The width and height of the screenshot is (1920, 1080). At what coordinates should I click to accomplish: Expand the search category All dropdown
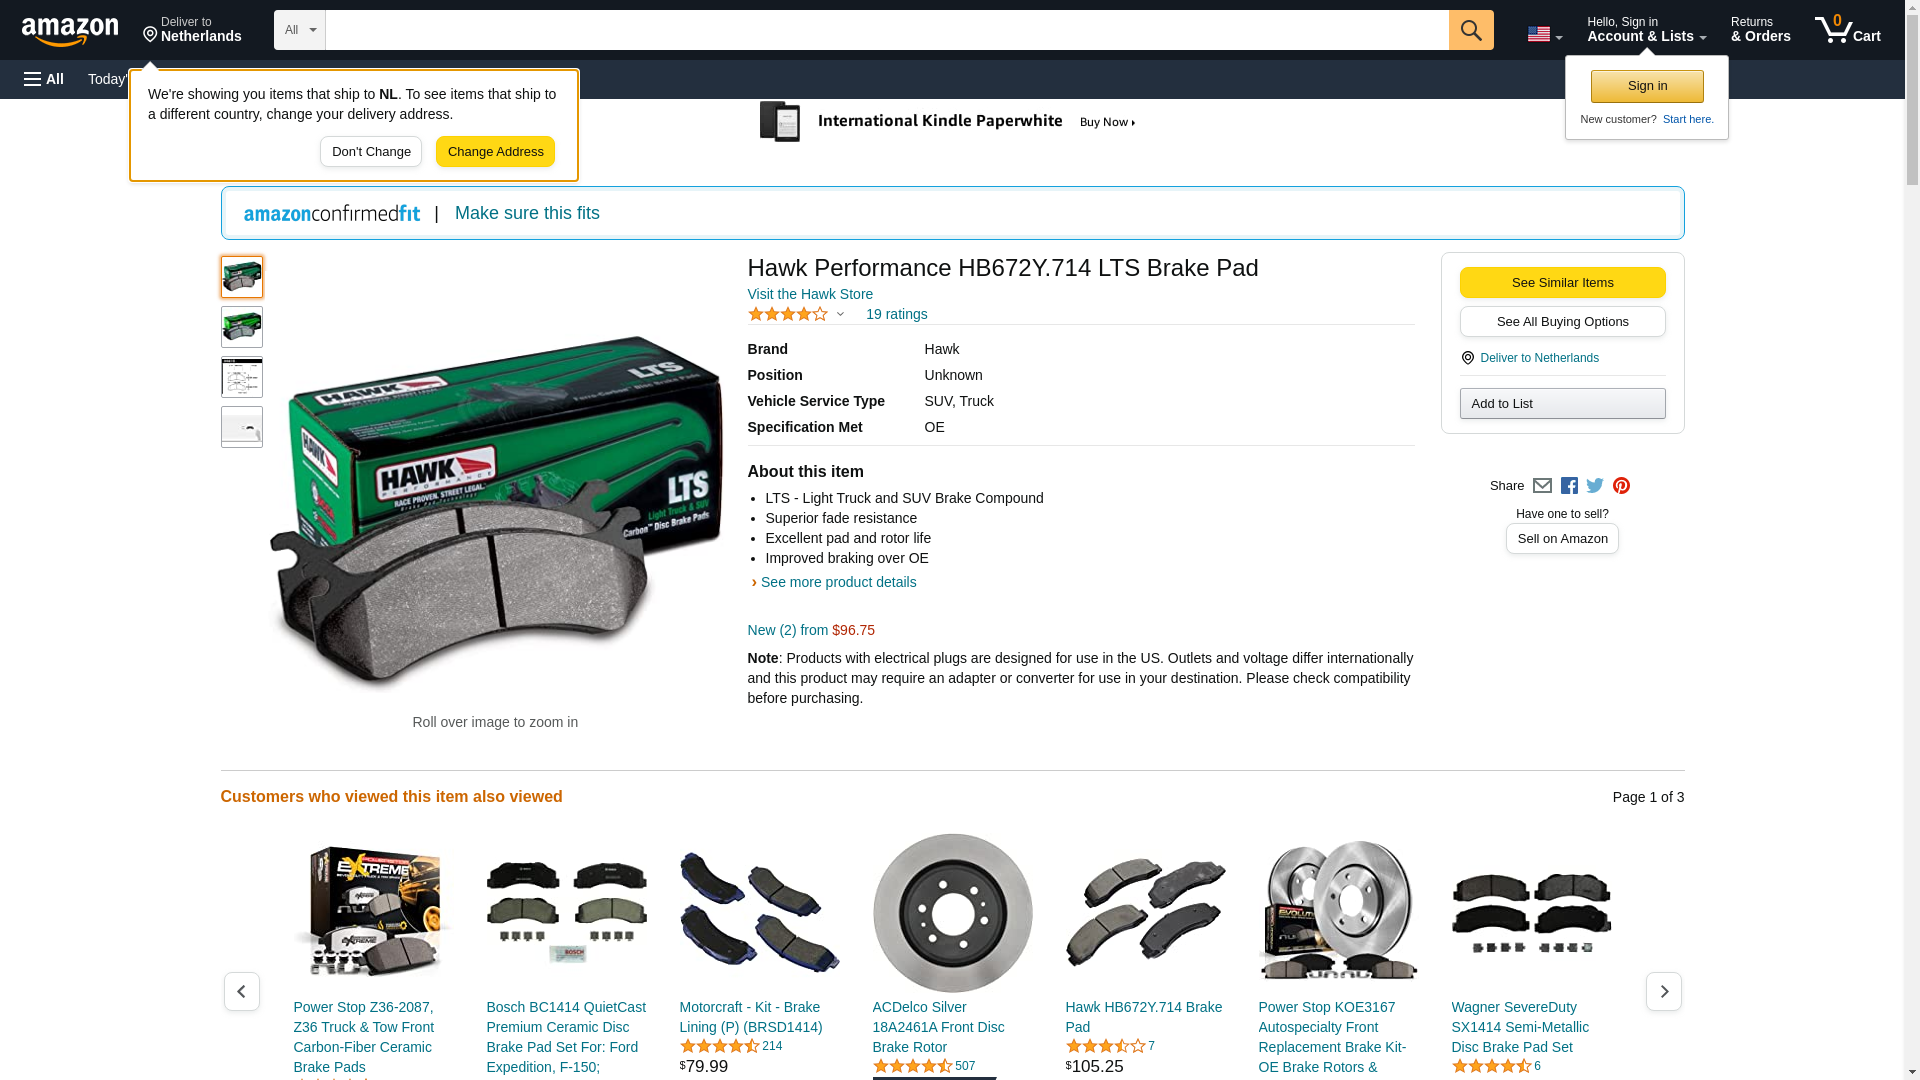coord(299,30)
